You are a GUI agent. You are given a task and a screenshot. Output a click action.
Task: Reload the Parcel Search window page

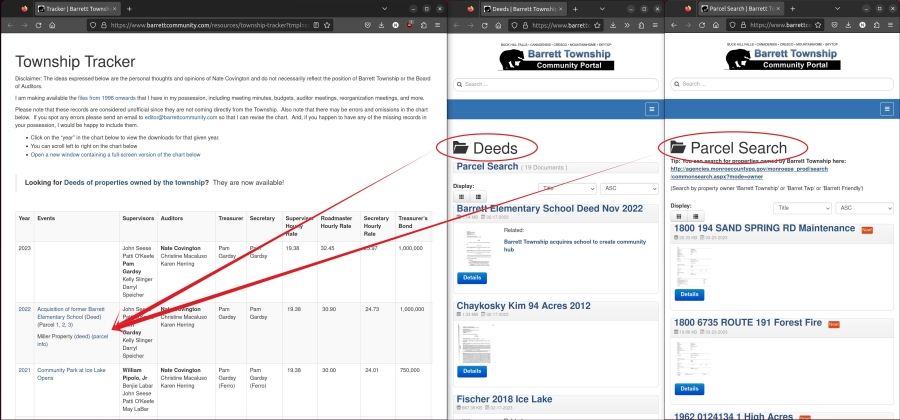click(701, 25)
